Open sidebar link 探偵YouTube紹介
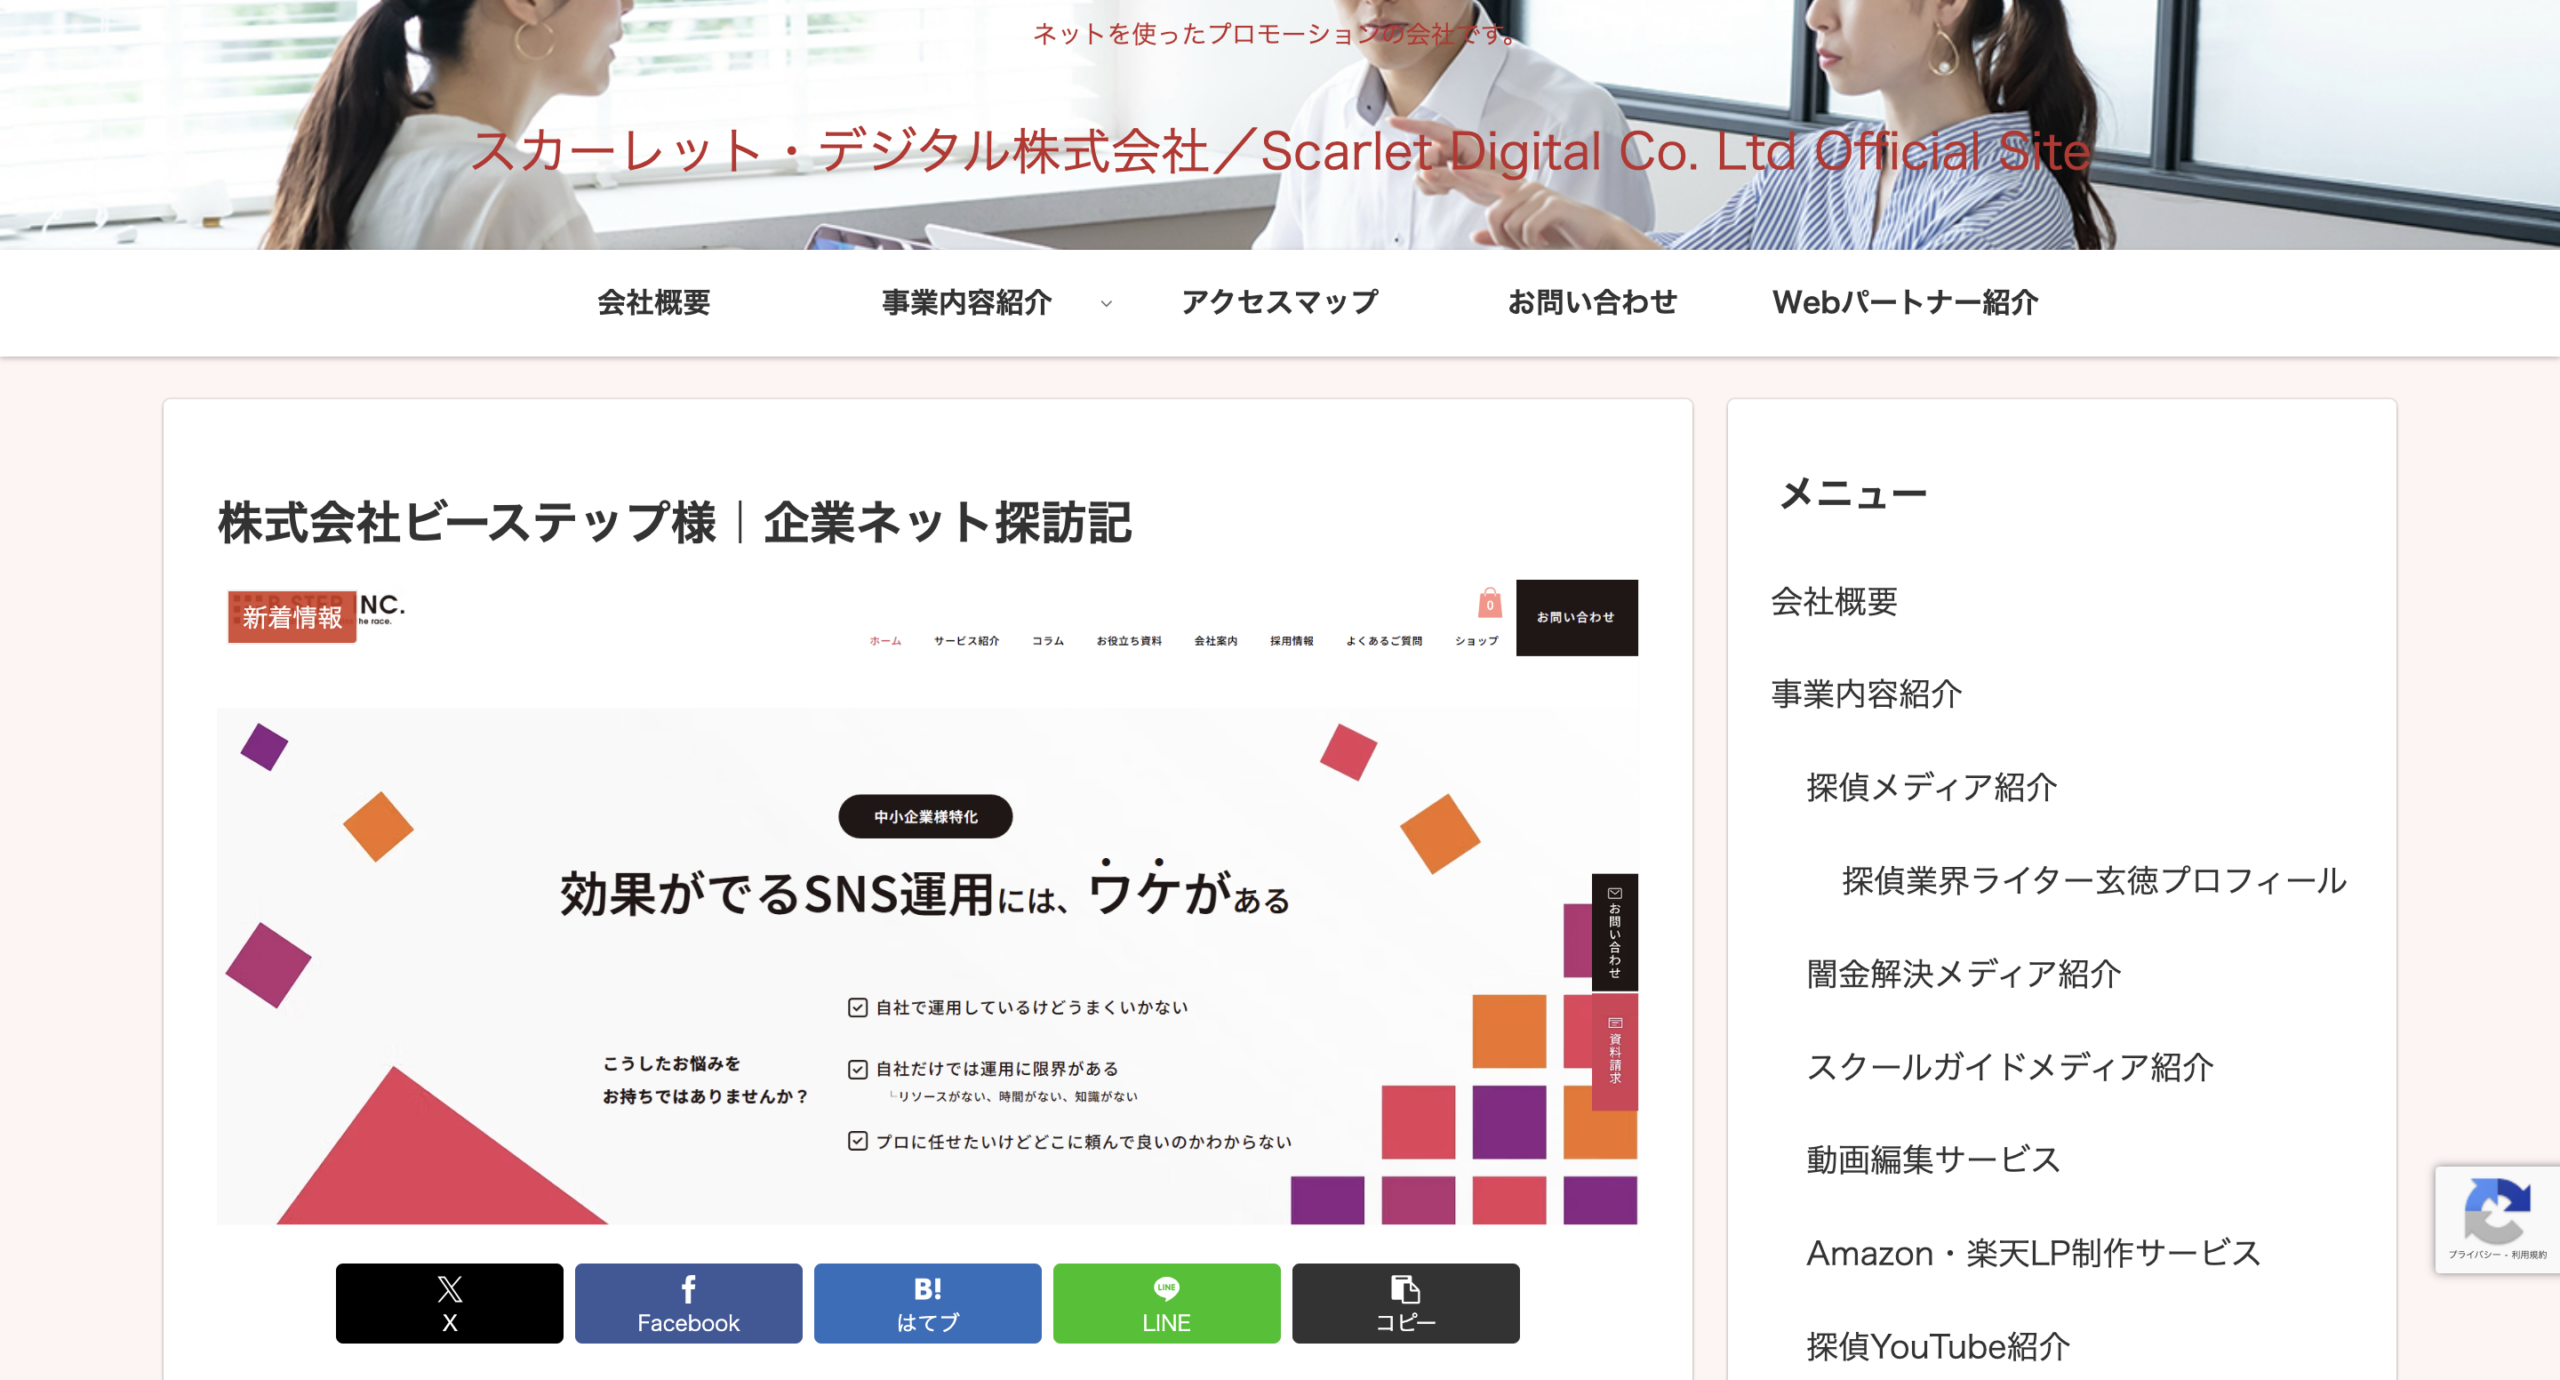Viewport: 2560px width, 1380px height. pos(1938,1346)
